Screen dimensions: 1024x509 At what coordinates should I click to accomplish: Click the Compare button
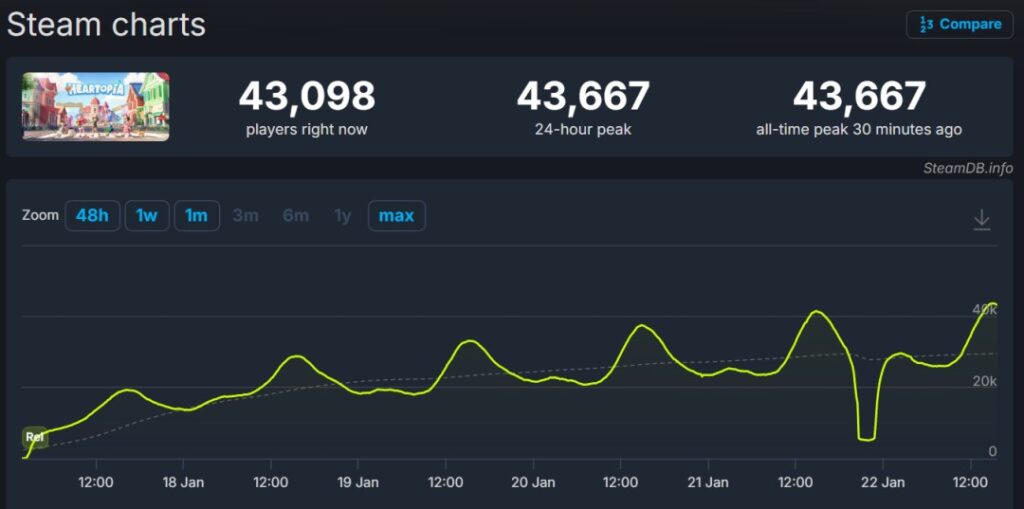pyautogui.click(x=959, y=24)
